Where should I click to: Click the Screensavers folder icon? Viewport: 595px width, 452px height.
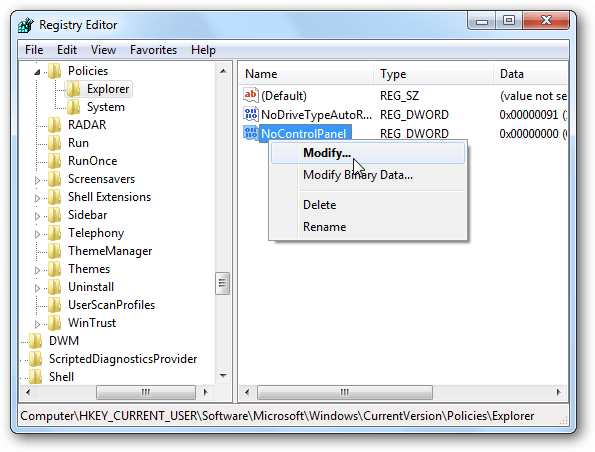[54, 179]
